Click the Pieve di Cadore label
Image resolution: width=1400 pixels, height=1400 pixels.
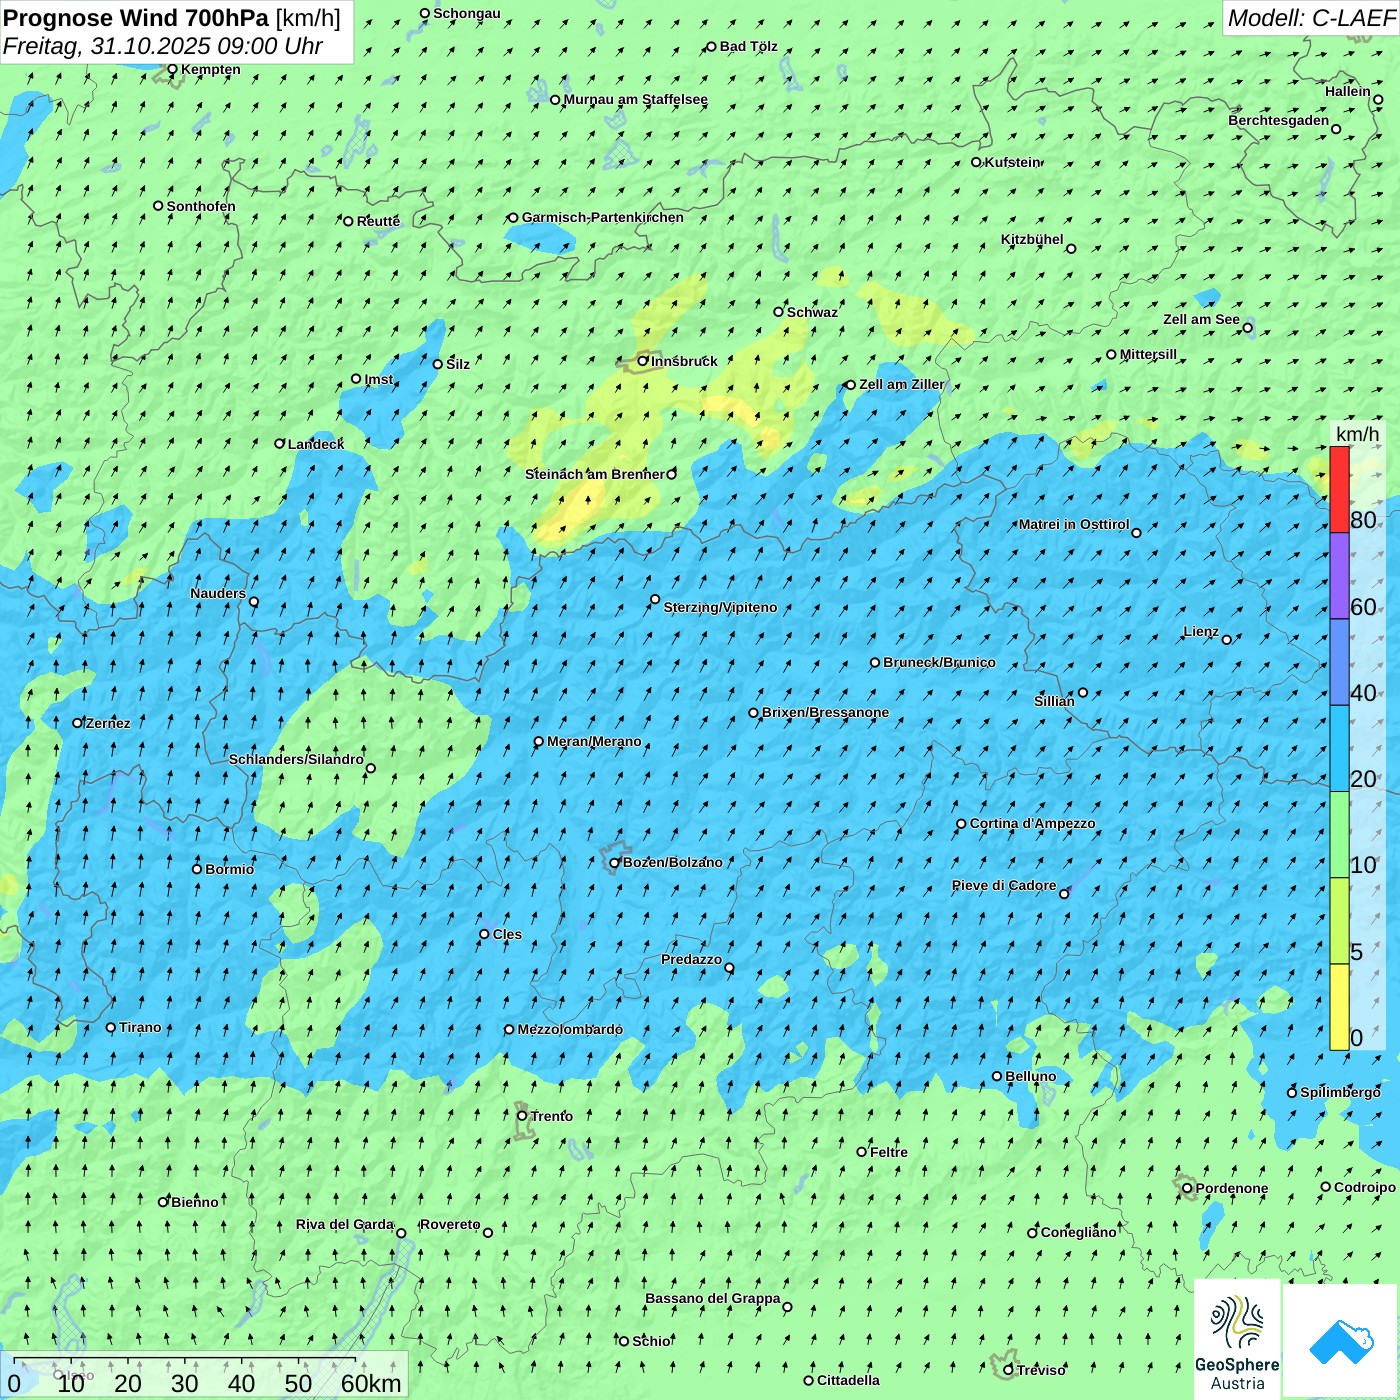(x=1004, y=885)
